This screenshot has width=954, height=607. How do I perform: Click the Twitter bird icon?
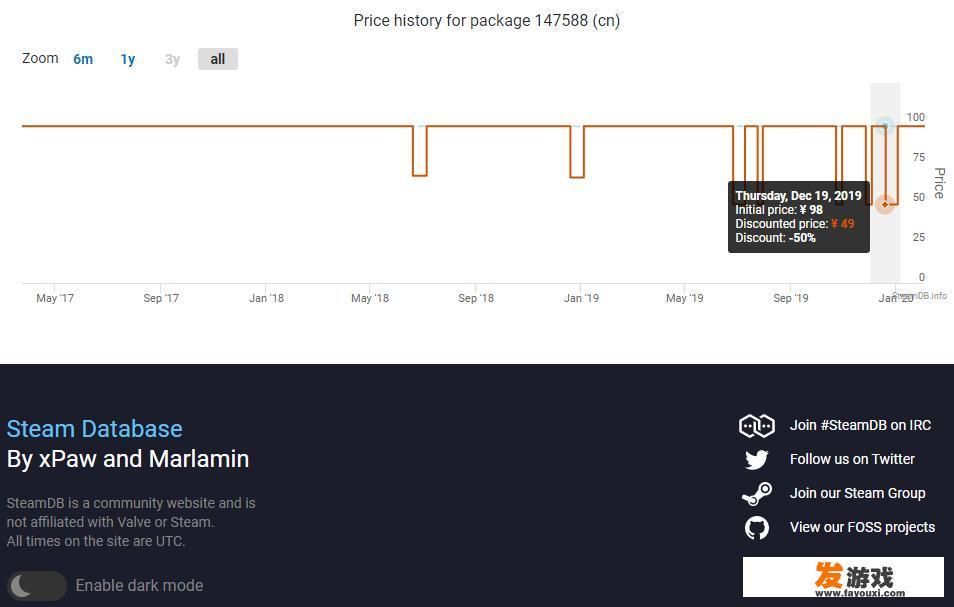tap(756, 459)
